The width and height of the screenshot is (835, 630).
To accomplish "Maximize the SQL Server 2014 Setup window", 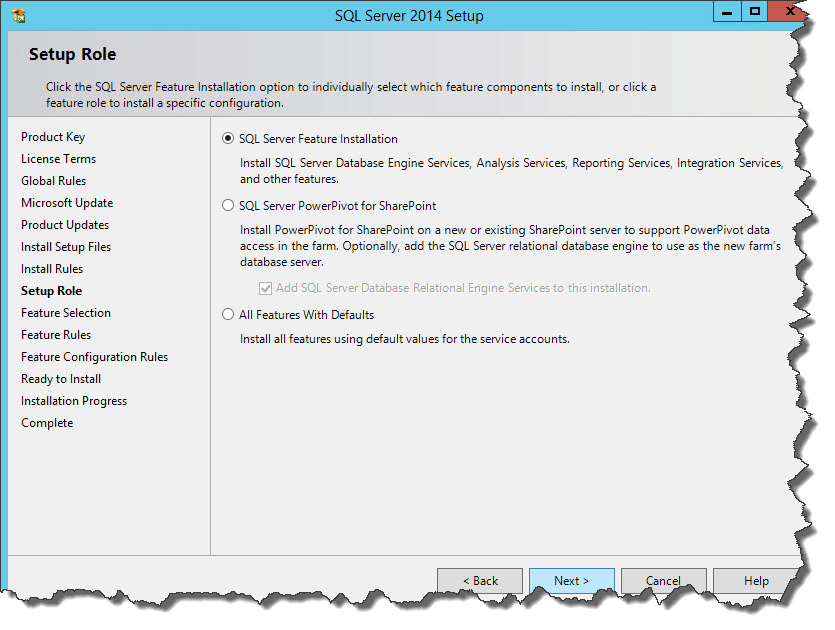I will point(755,12).
